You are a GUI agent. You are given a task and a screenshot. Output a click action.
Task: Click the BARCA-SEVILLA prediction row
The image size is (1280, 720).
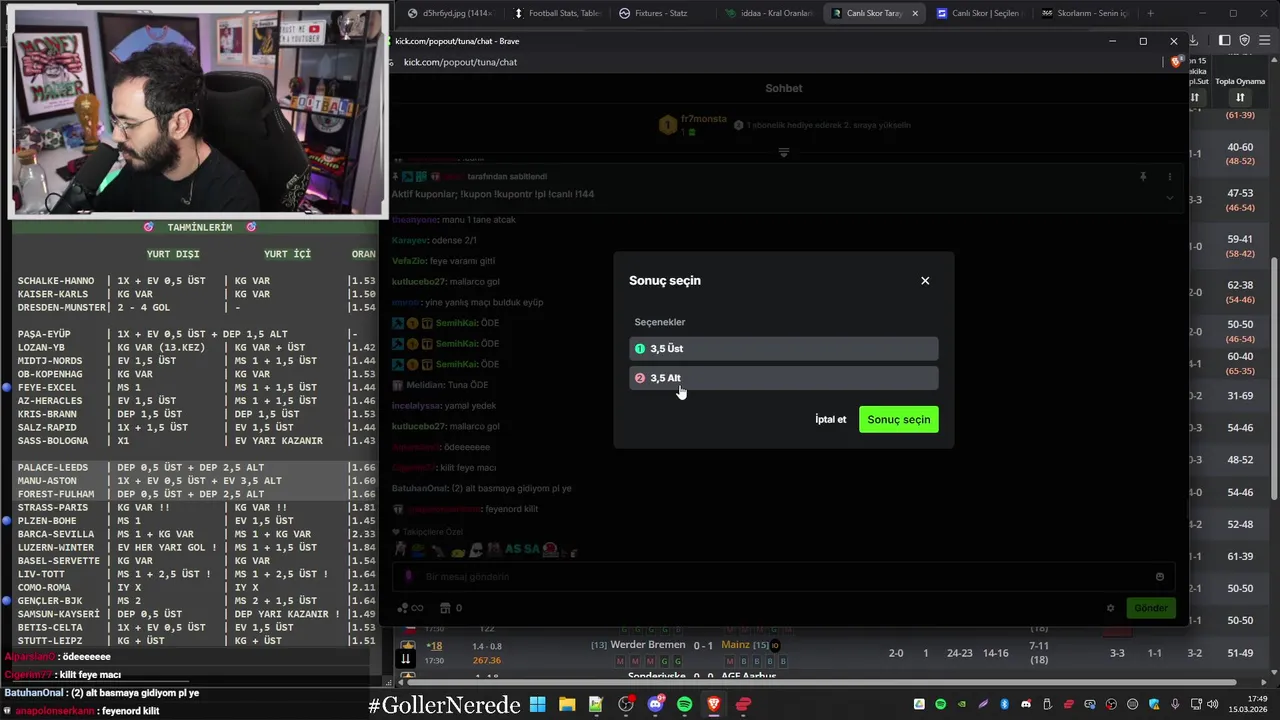pos(196,534)
